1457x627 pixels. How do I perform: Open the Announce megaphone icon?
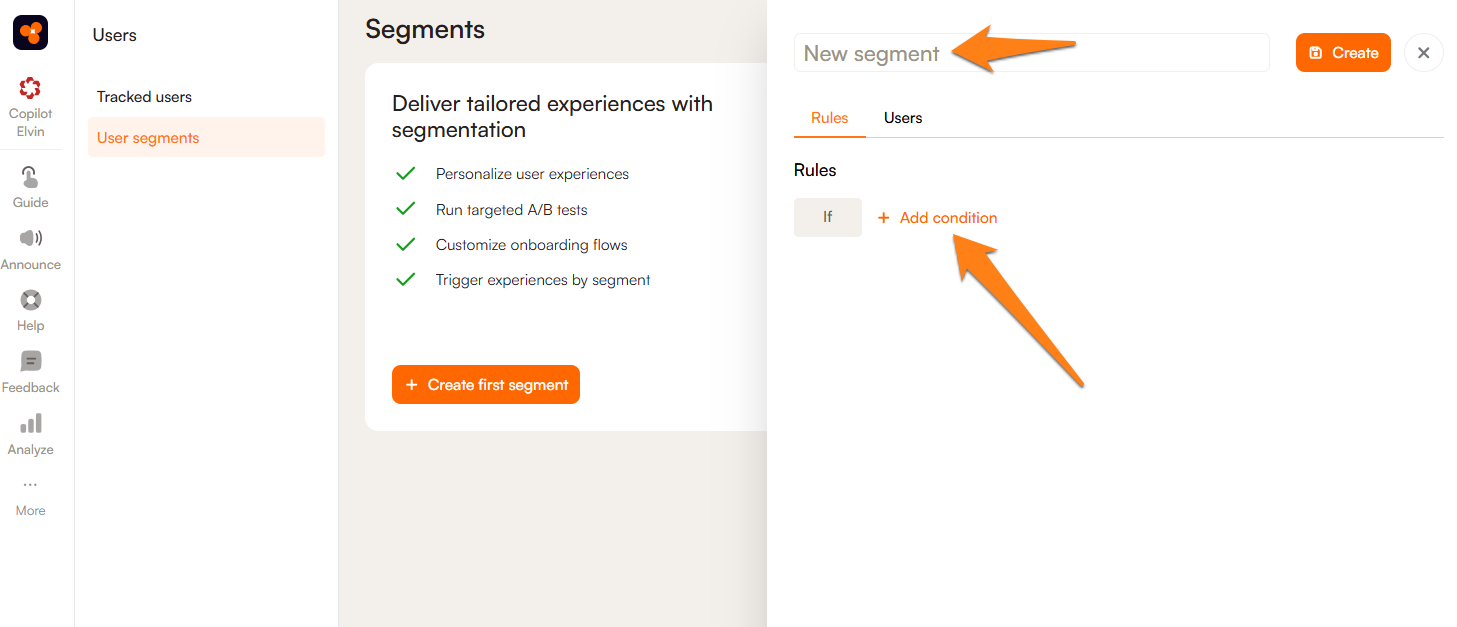click(x=30, y=239)
